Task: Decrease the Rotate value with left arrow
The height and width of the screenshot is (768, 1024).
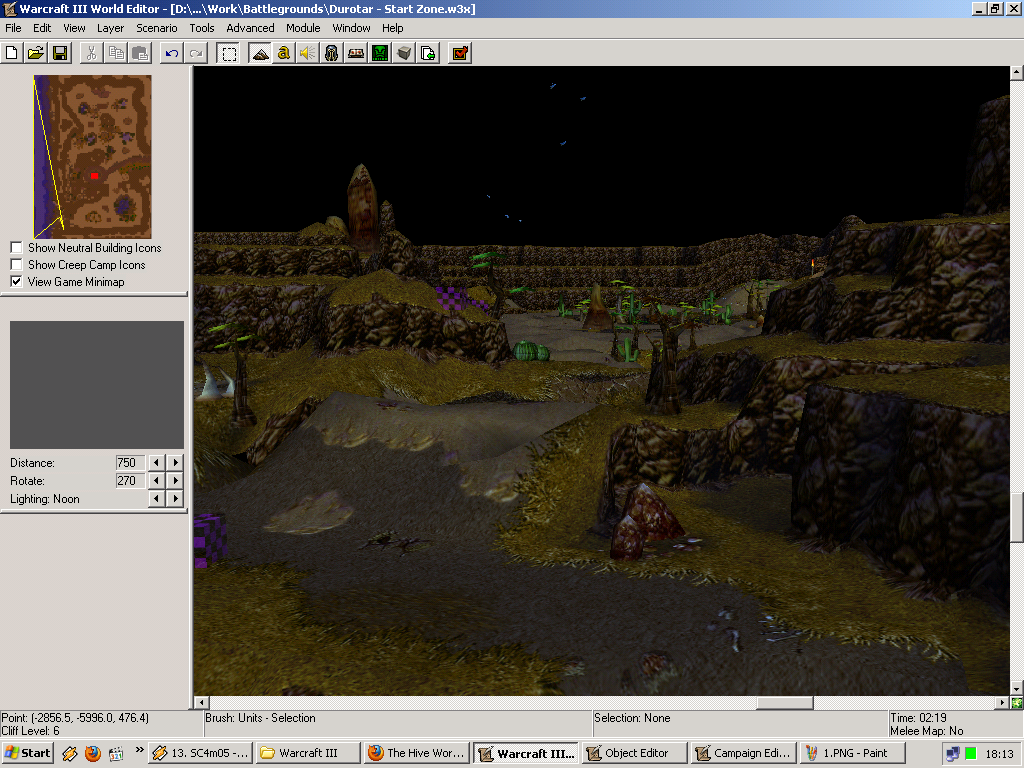Action: point(156,481)
